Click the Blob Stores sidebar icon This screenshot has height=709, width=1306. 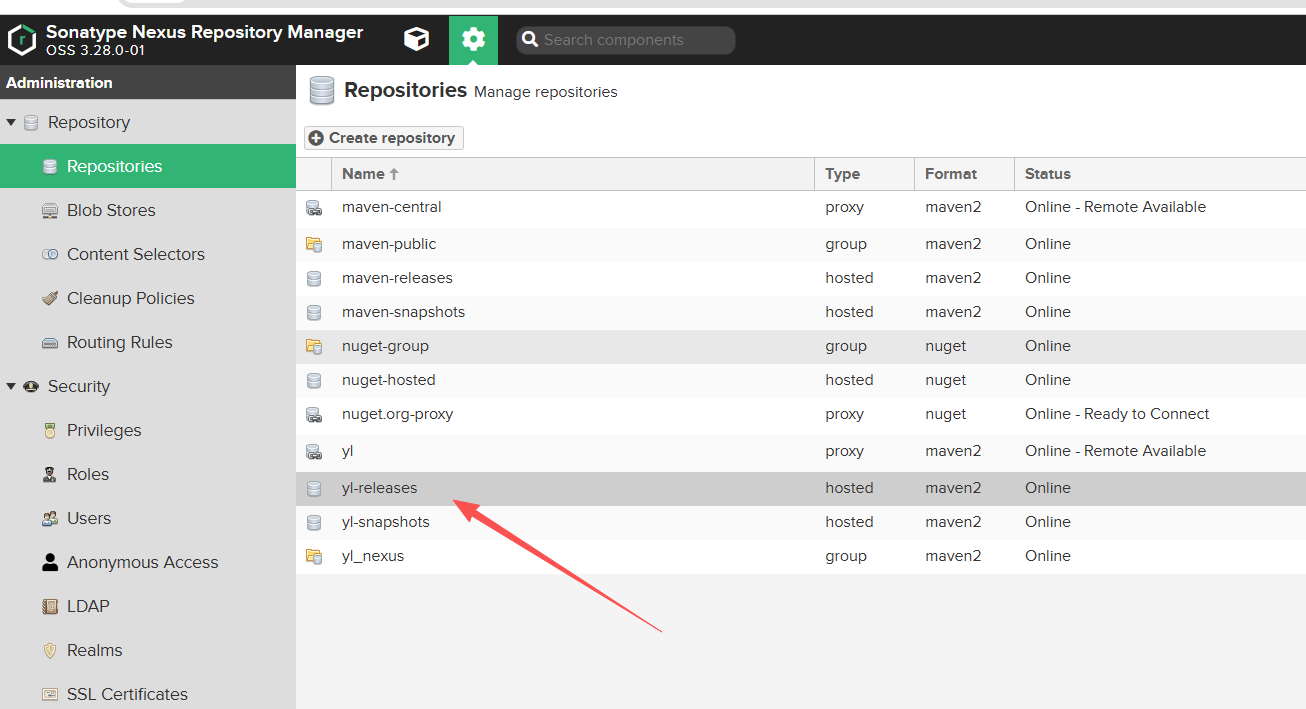50,210
